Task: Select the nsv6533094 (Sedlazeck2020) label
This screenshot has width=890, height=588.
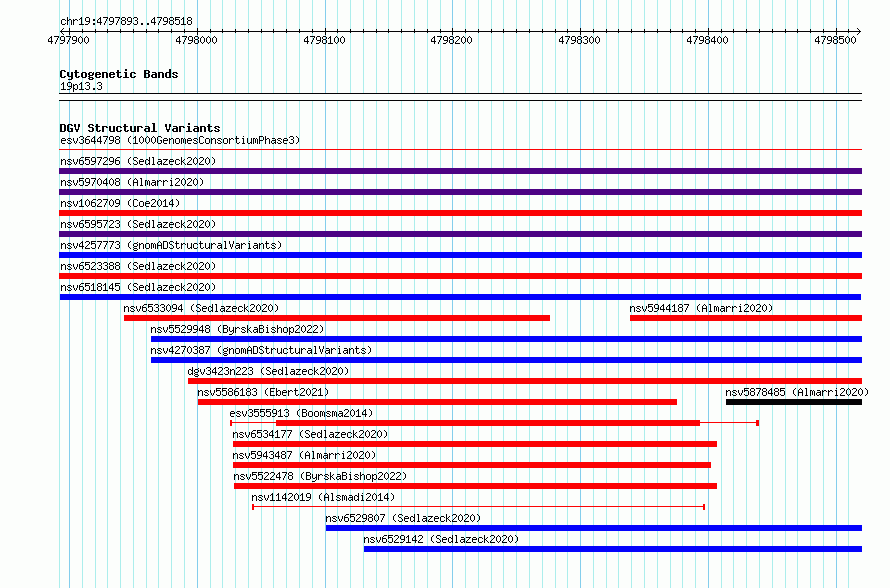Action: pyautogui.click(x=201, y=308)
